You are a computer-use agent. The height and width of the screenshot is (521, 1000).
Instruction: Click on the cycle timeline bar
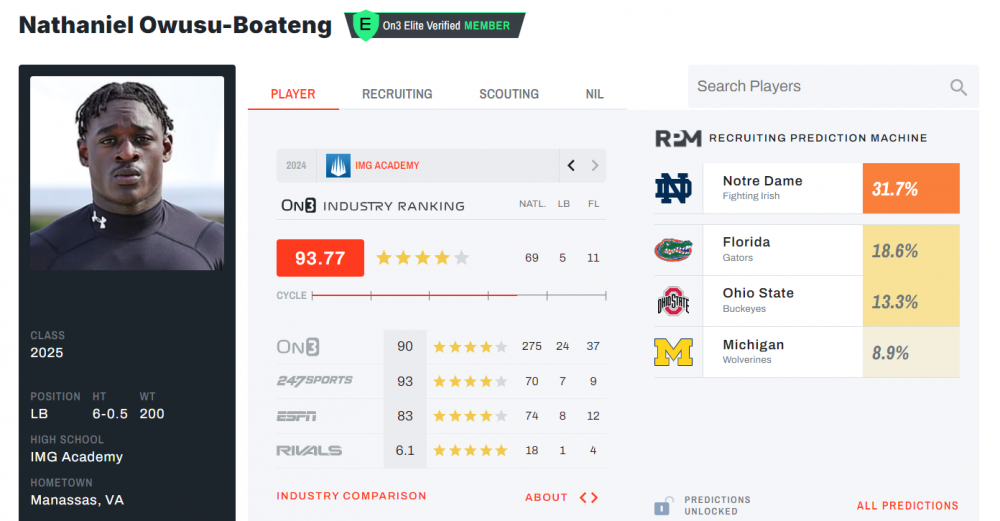click(x=458, y=295)
